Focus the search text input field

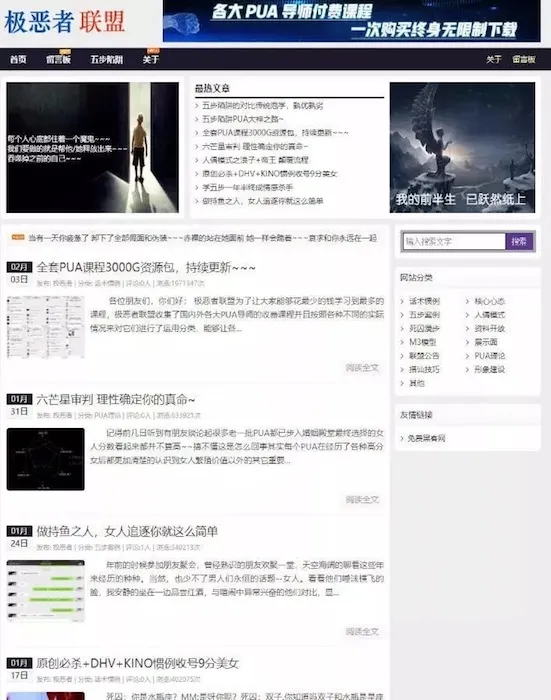(x=454, y=242)
